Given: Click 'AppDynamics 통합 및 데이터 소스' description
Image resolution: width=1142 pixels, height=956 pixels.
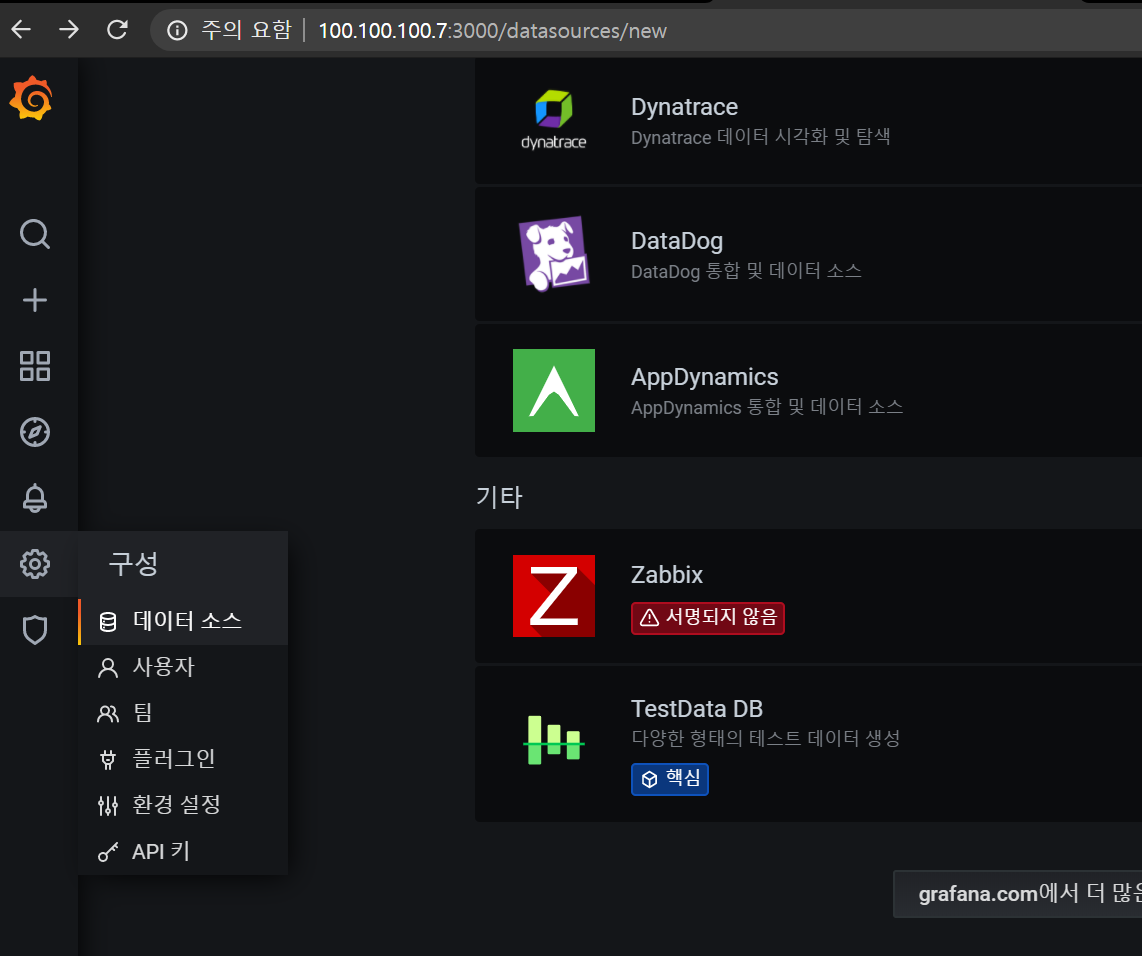Looking at the screenshot, I should click(766, 407).
